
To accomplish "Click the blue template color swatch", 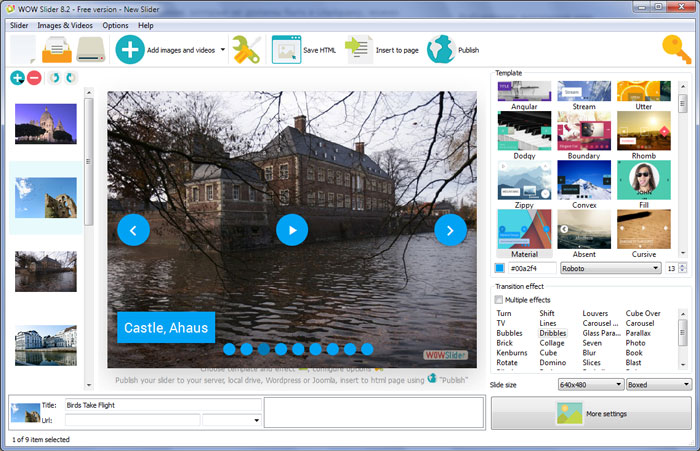I will tap(500, 268).
